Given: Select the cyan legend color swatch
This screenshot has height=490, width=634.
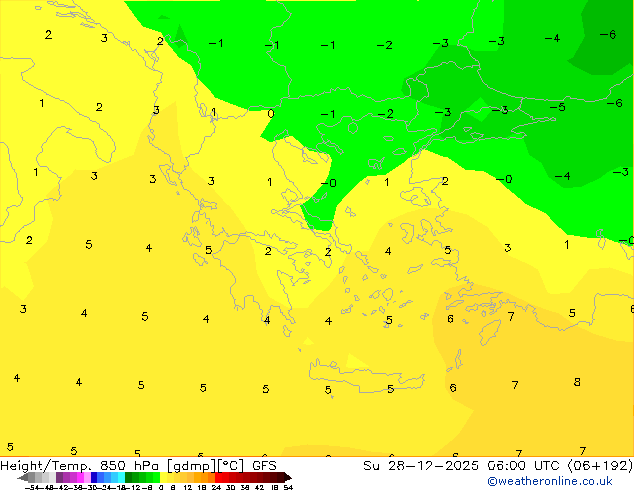Looking at the screenshot, I should (x=121, y=478).
